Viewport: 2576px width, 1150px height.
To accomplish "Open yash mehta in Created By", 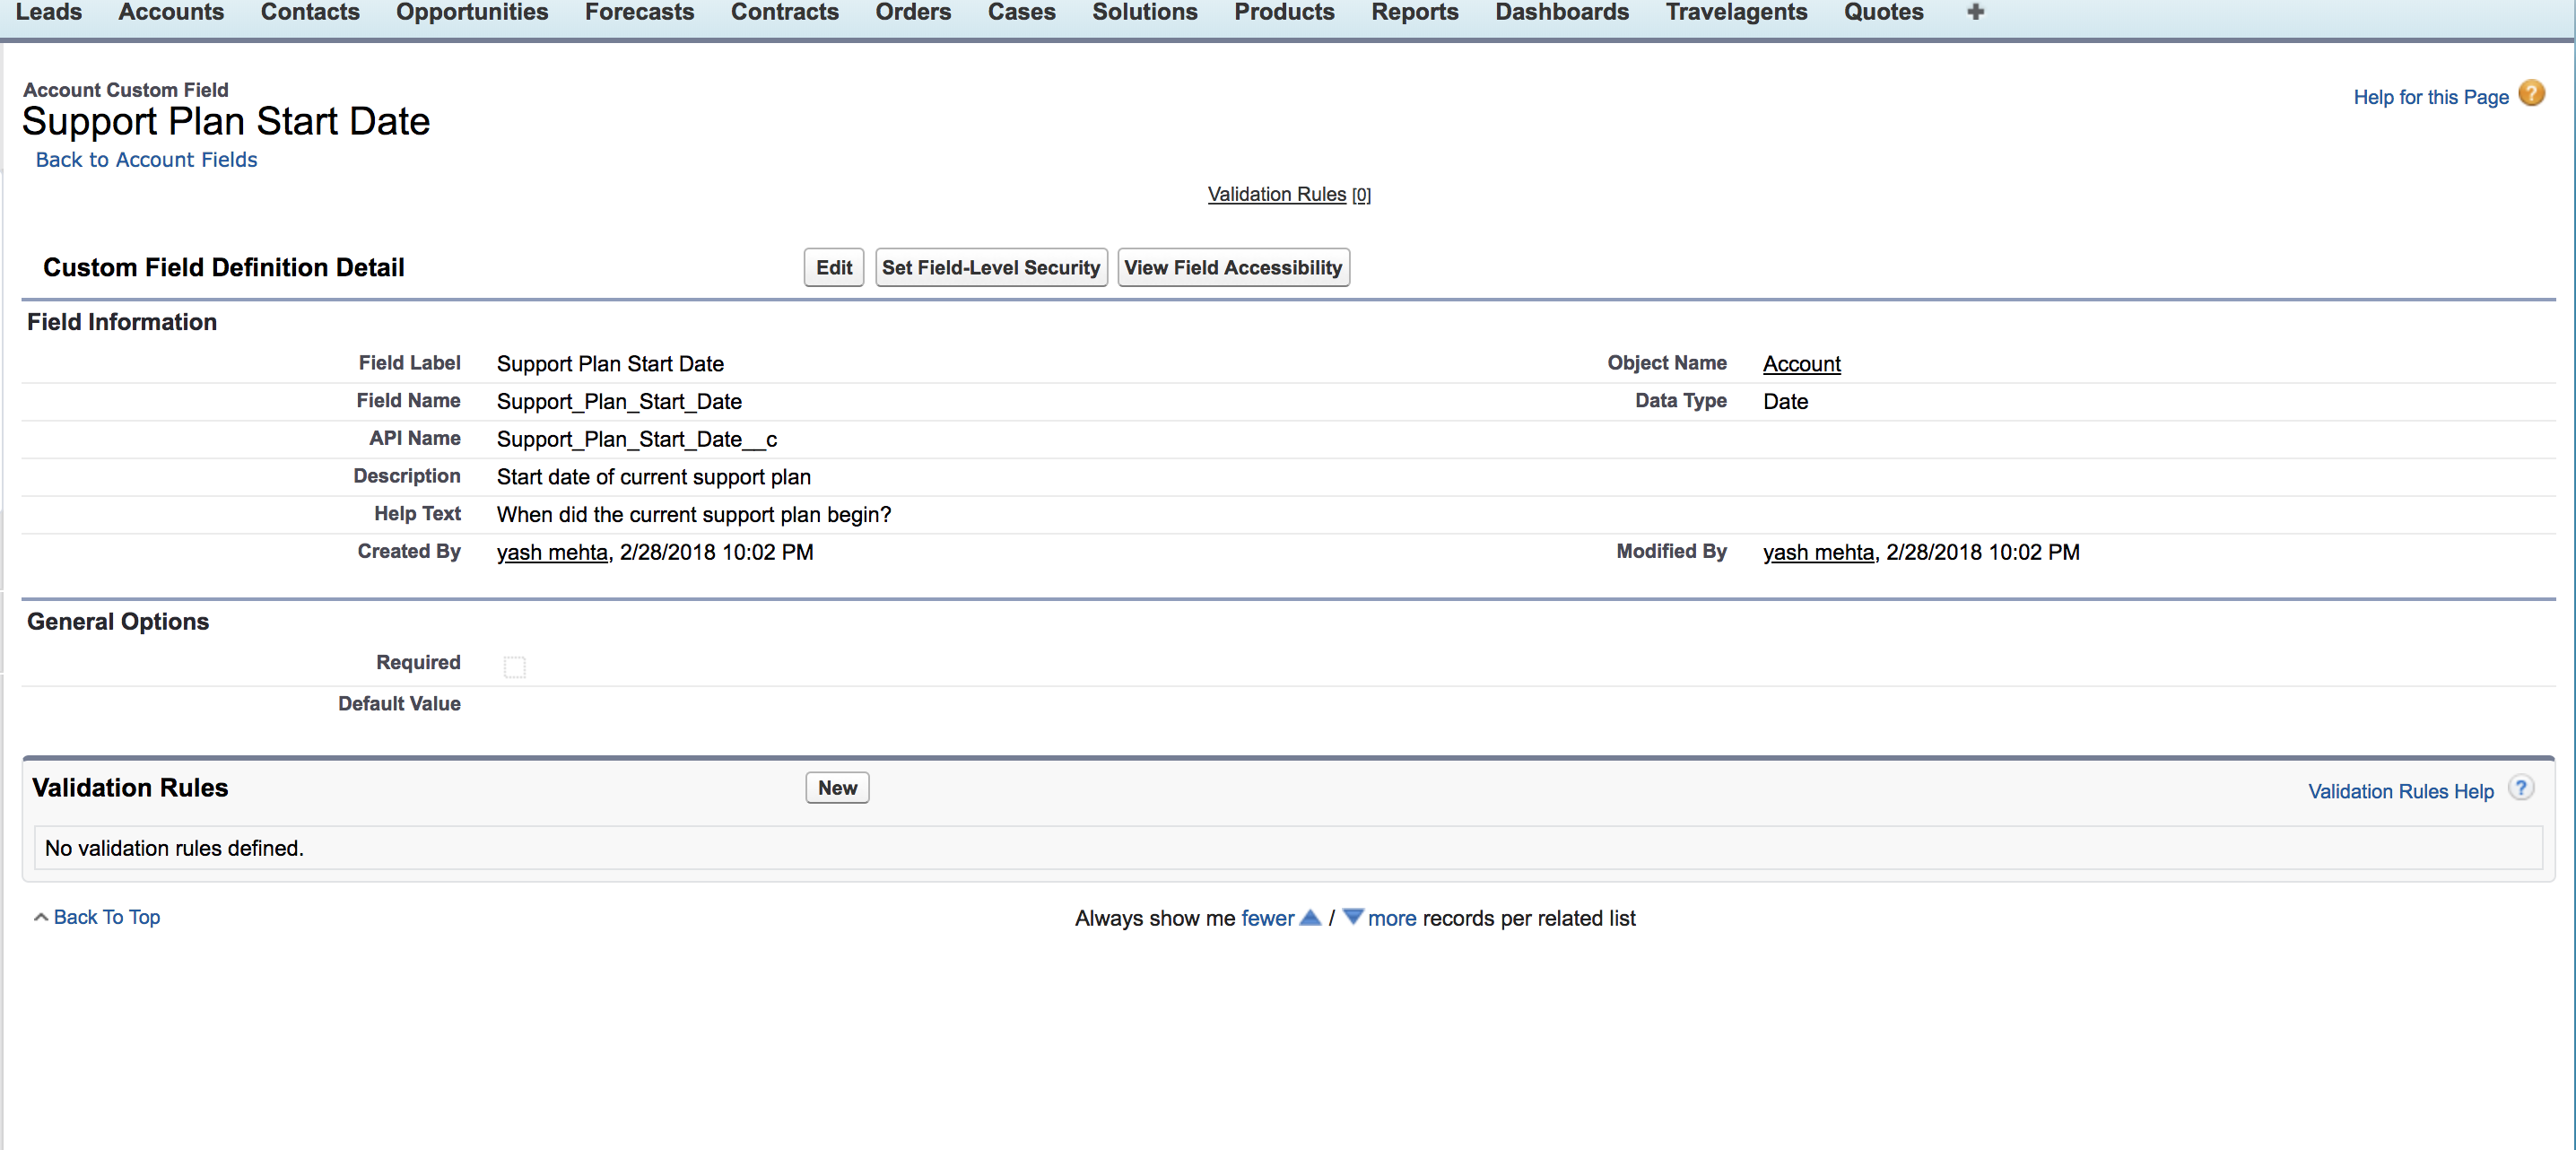I will click(552, 552).
